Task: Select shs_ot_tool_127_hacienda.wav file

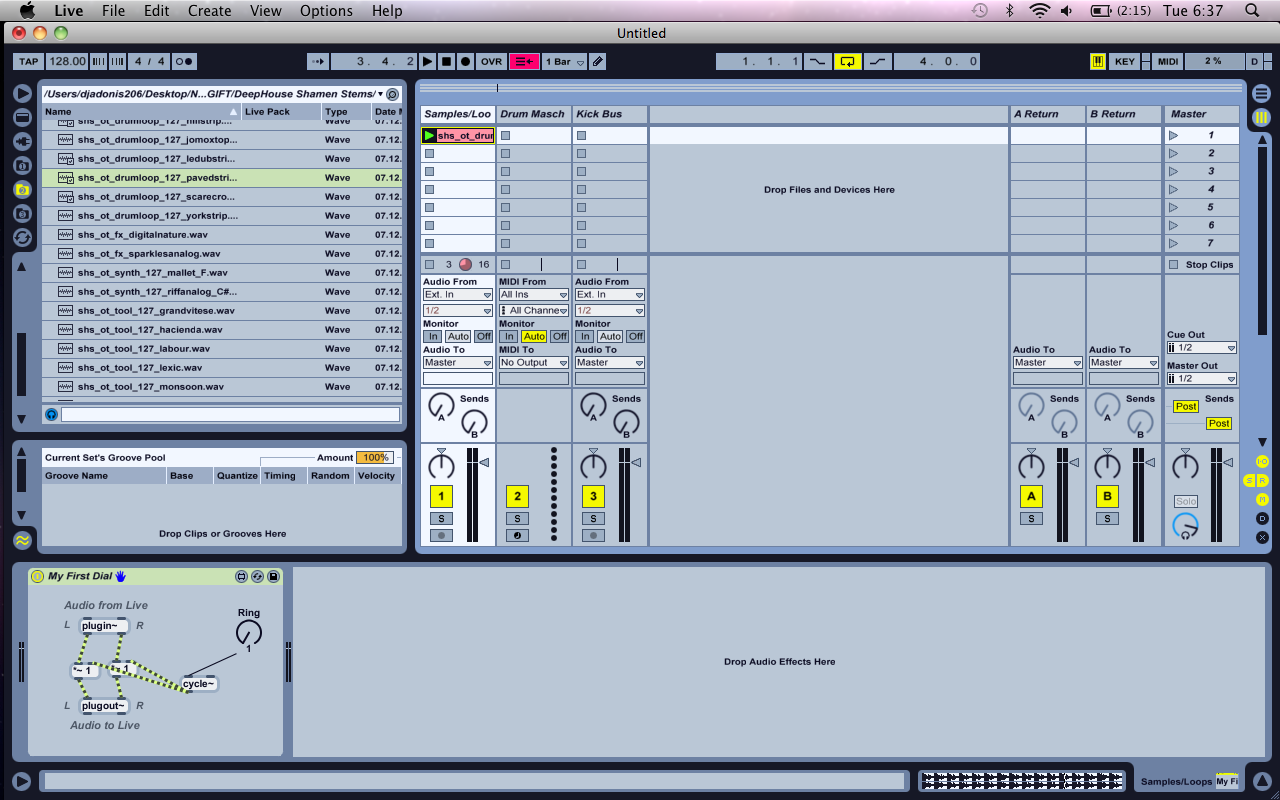Action: pyautogui.click(x=222, y=330)
